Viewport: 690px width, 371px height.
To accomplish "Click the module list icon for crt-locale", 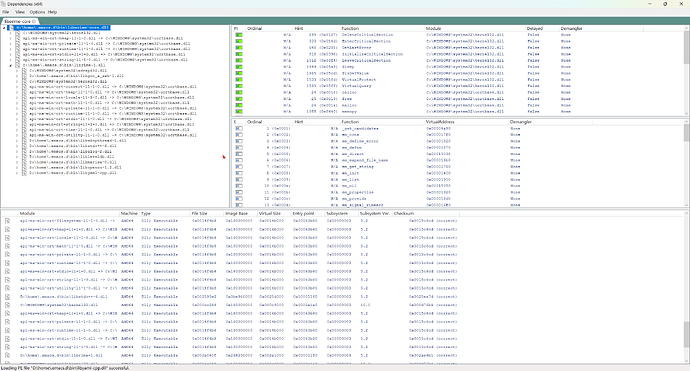I will tap(7, 238).
